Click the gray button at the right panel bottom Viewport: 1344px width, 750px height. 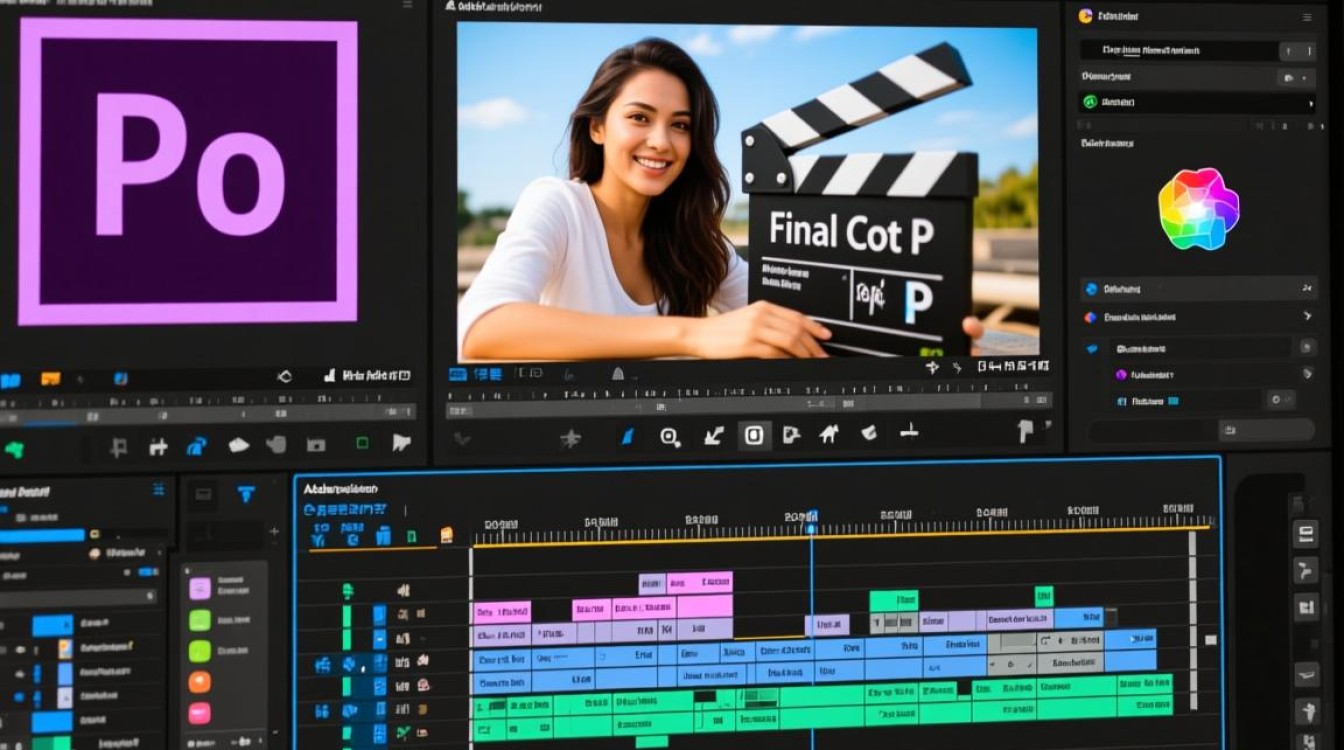1266,430
